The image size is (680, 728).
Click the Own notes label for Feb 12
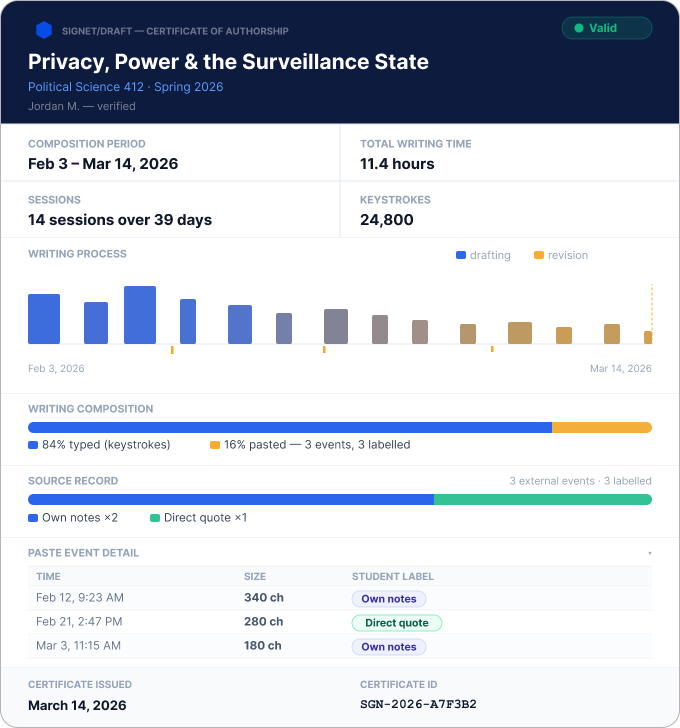[x=389, y=598]
